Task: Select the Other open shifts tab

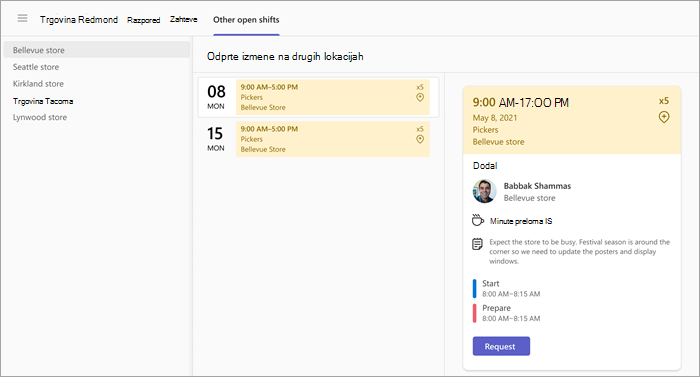Action: point(246,20)
